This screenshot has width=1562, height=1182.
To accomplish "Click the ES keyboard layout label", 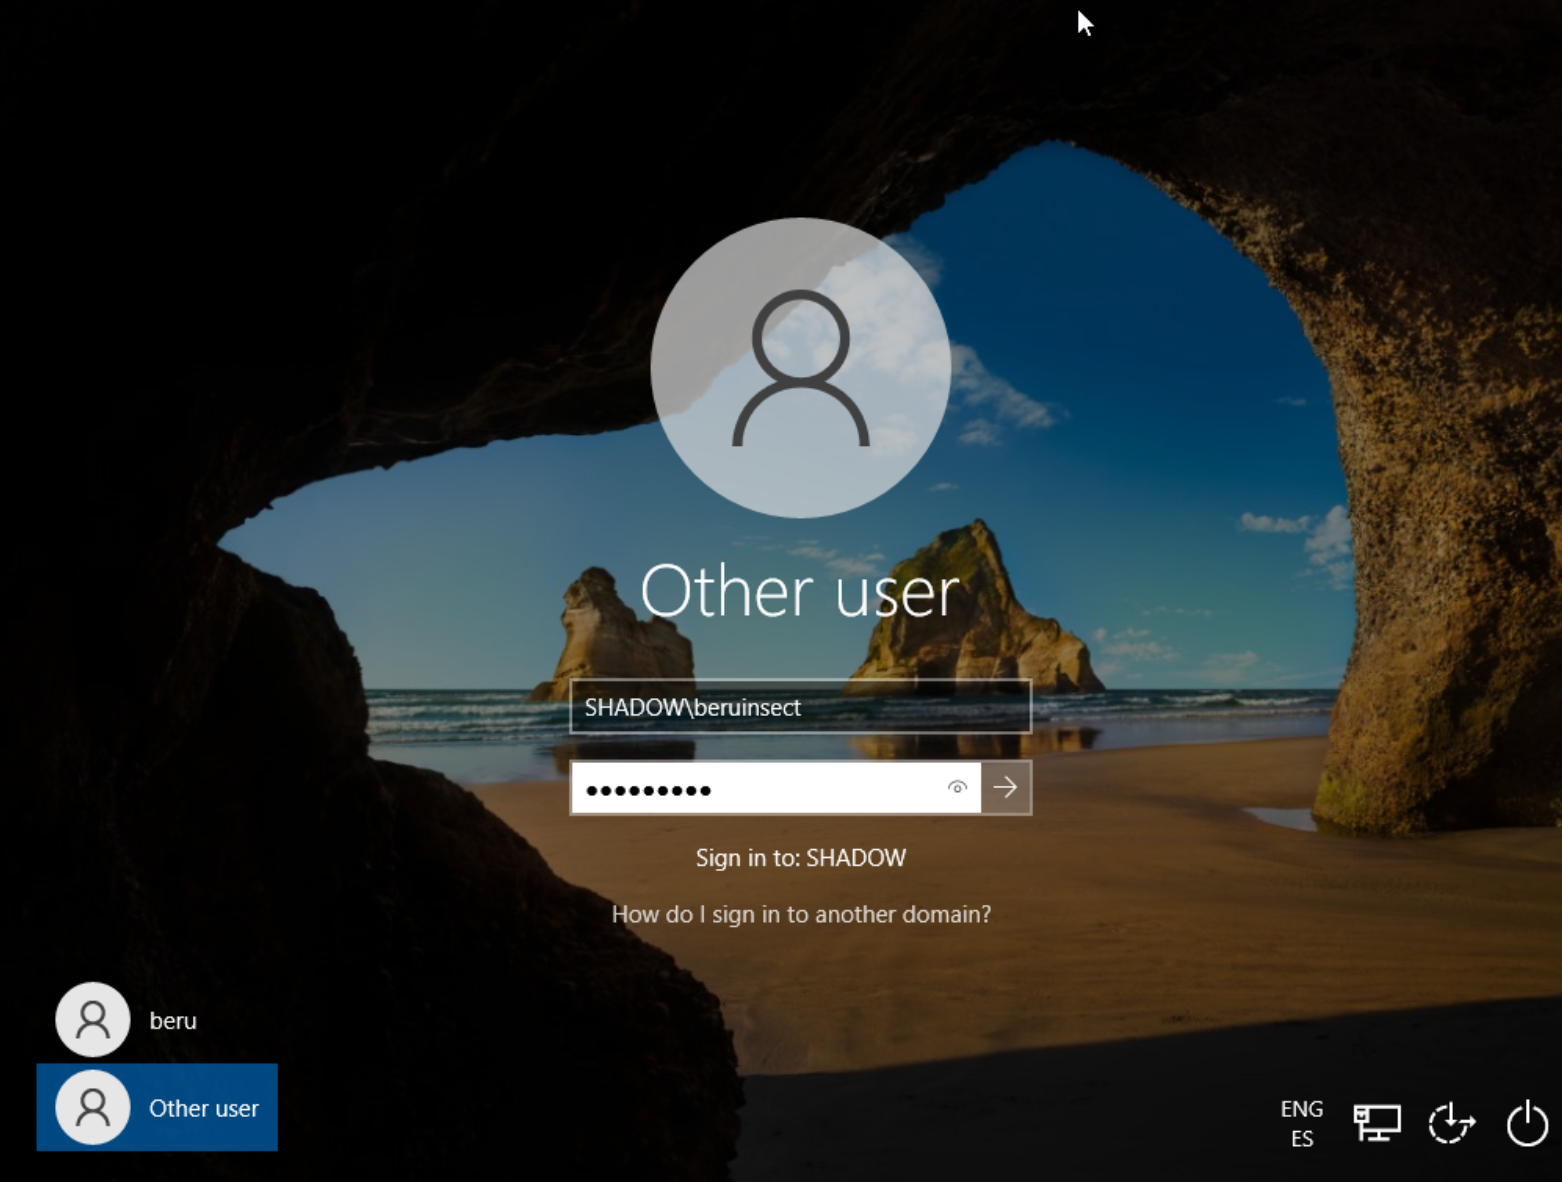I will pyautogui.click(x=1301, y=1139).
